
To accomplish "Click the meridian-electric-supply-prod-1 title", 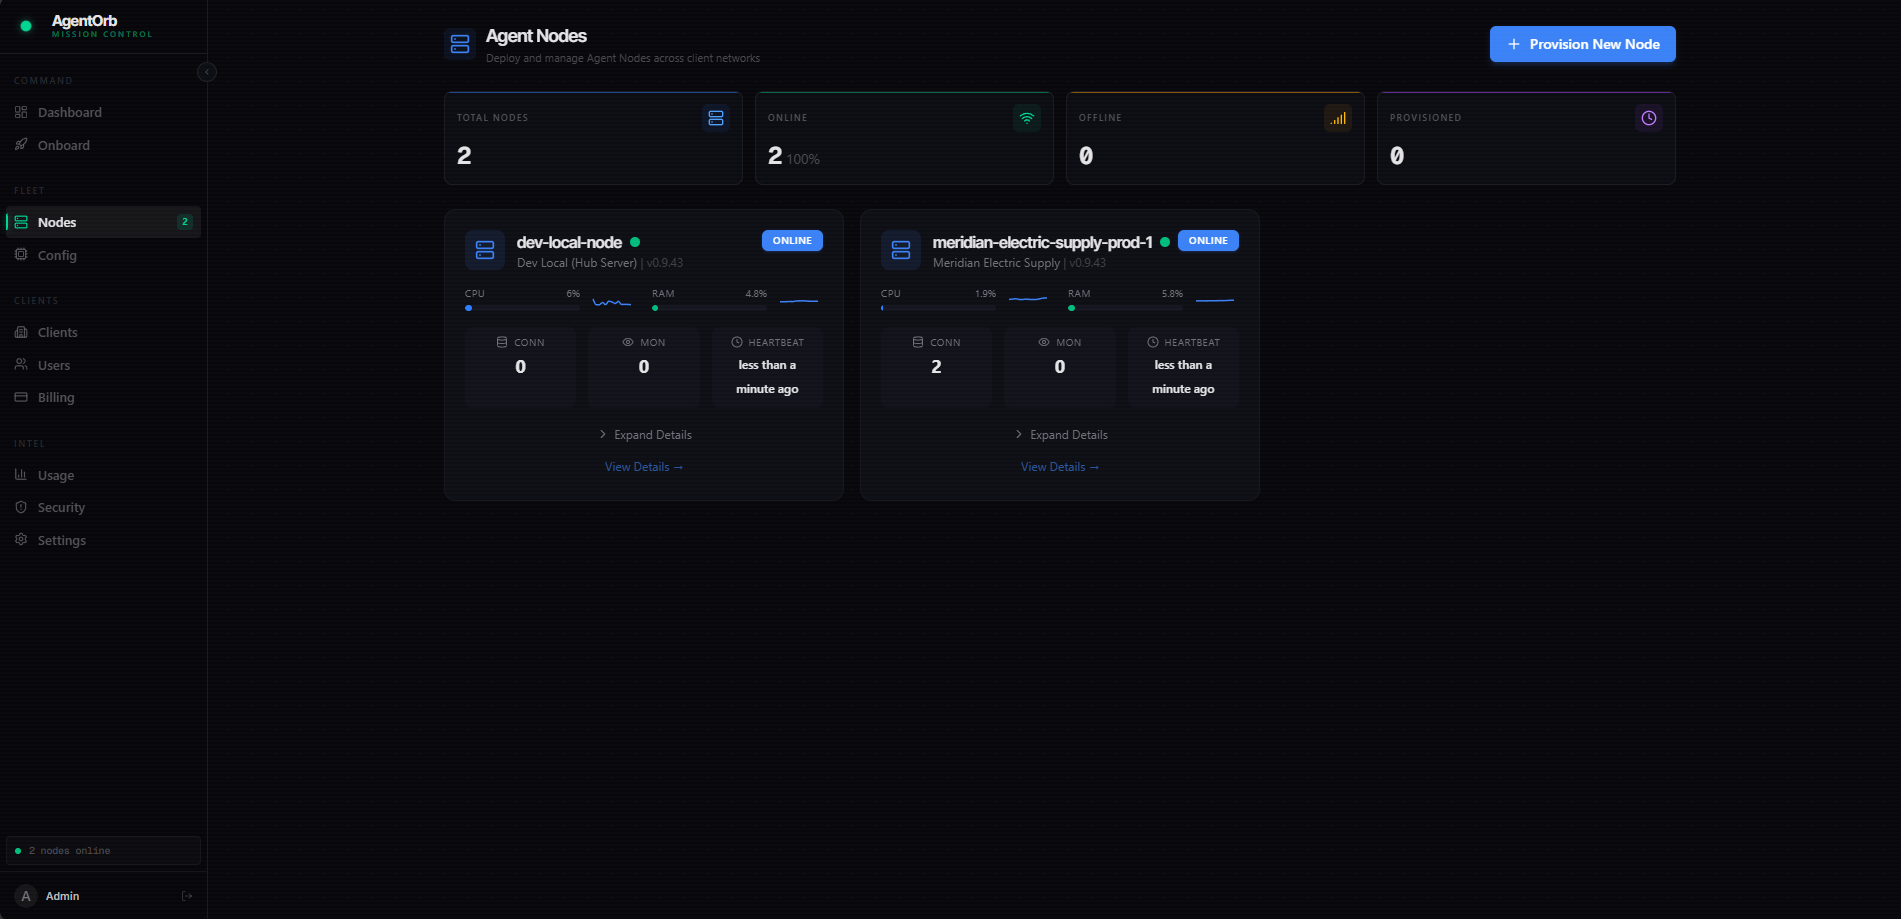I will click(x=1042, y=242).
